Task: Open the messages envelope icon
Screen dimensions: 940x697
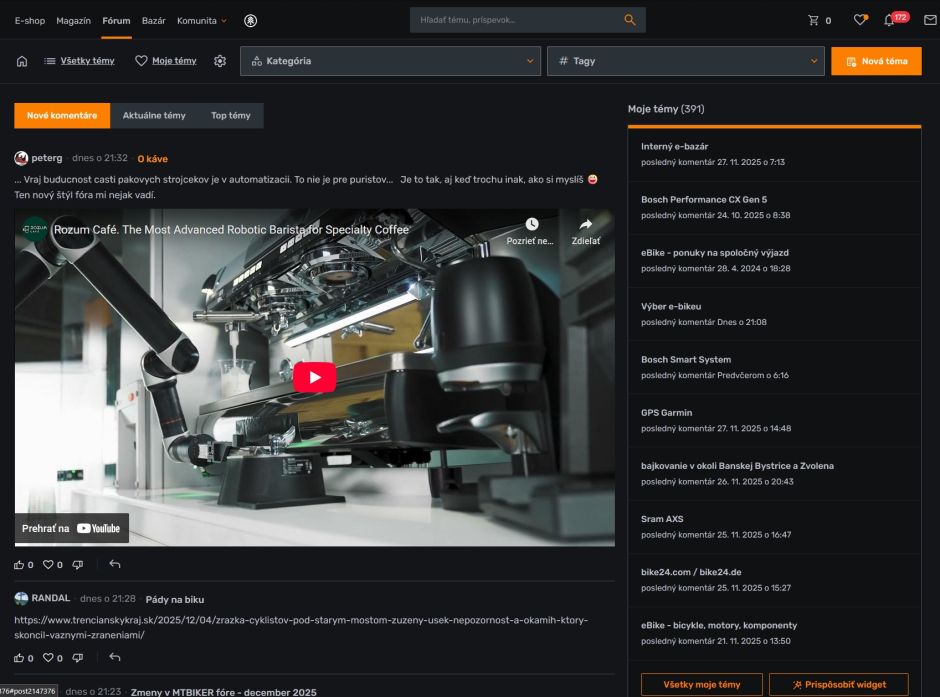Action: pyautogui.click(x=930, y=20)
